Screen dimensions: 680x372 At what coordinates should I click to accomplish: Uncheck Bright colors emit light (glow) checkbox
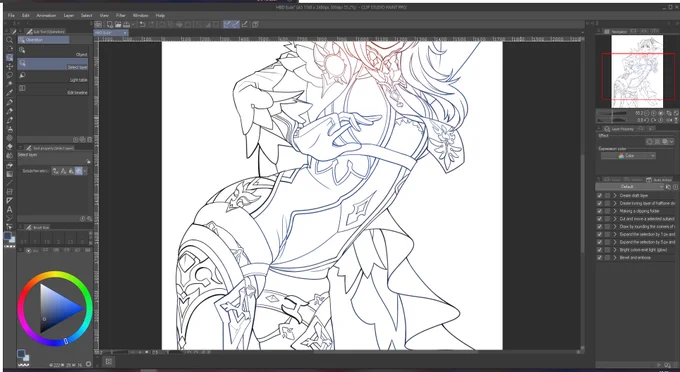click(x=599, y=250)
